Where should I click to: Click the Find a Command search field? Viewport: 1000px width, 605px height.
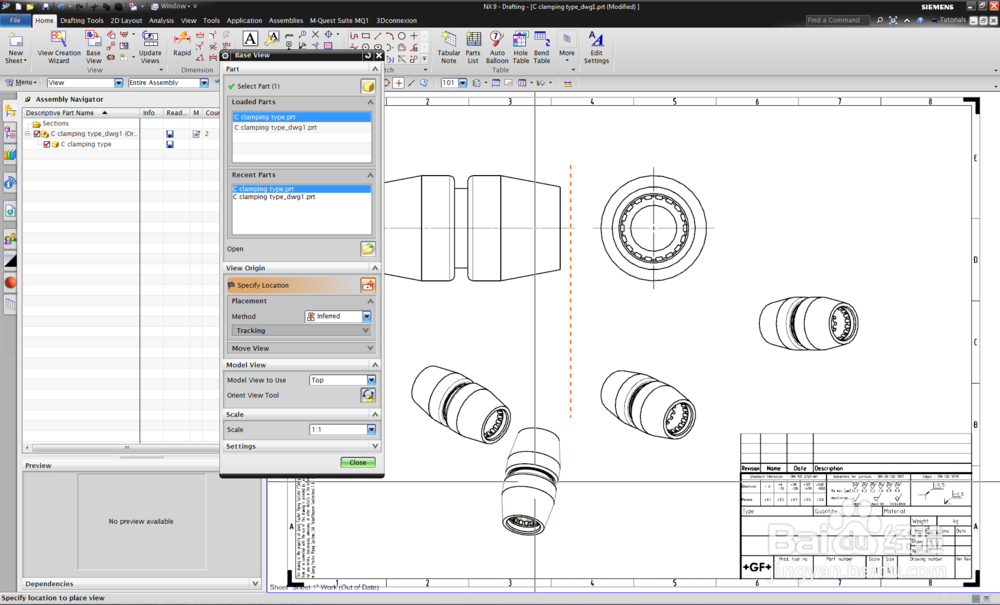838,20
